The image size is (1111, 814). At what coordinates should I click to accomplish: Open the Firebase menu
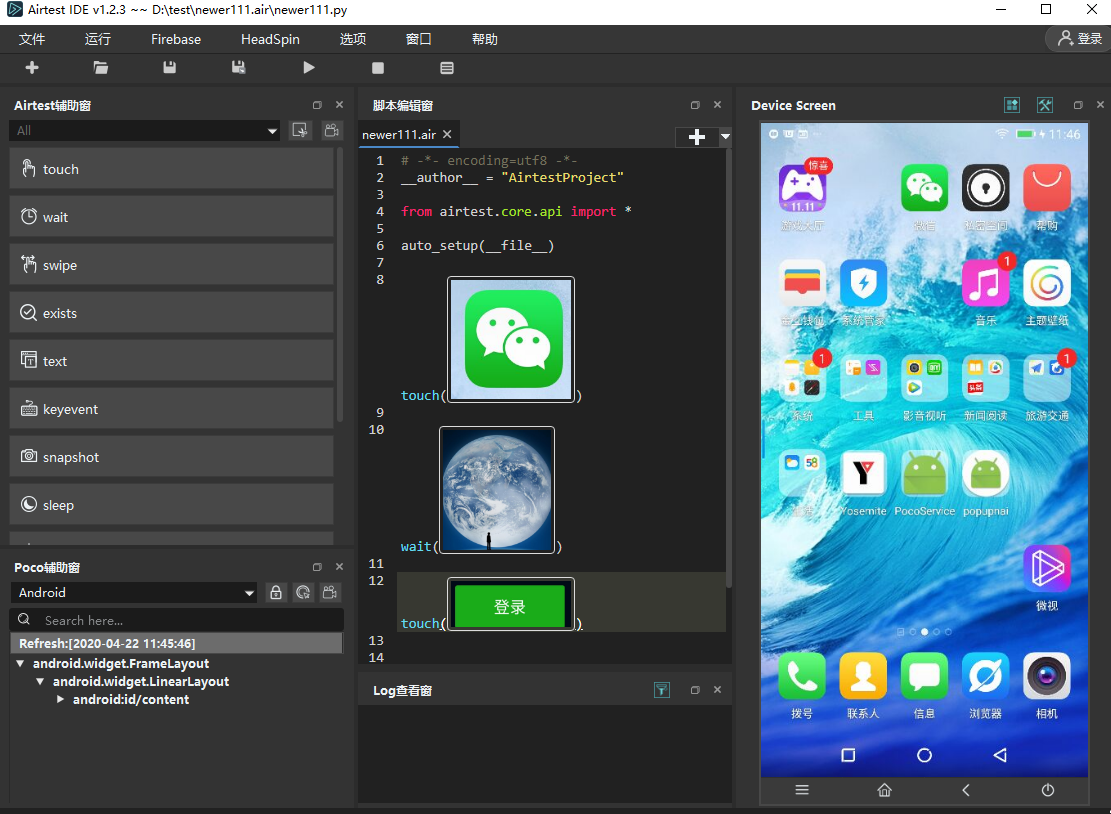tap(176, 39)
